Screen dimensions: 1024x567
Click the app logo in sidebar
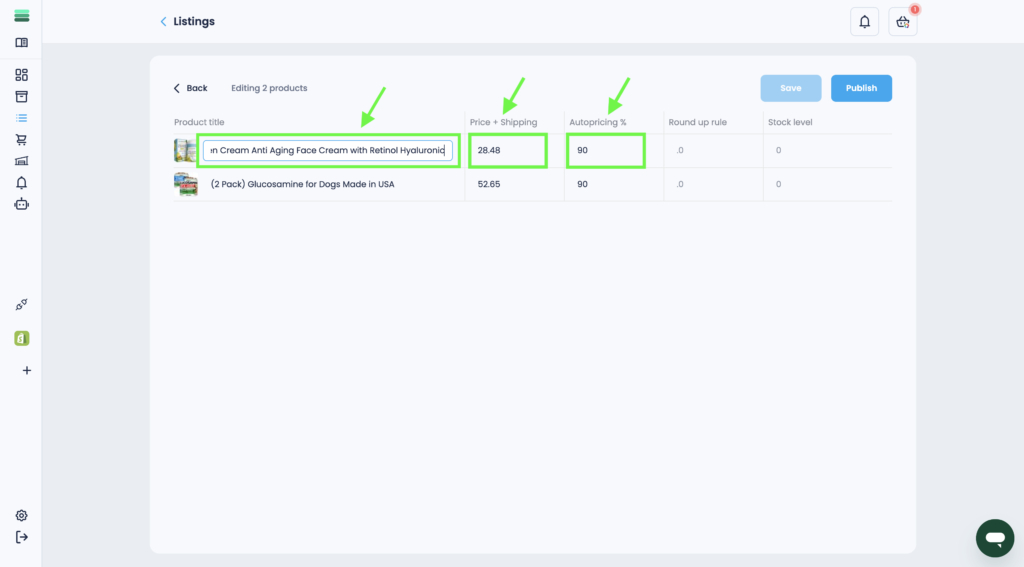click(x=21, y=16)
